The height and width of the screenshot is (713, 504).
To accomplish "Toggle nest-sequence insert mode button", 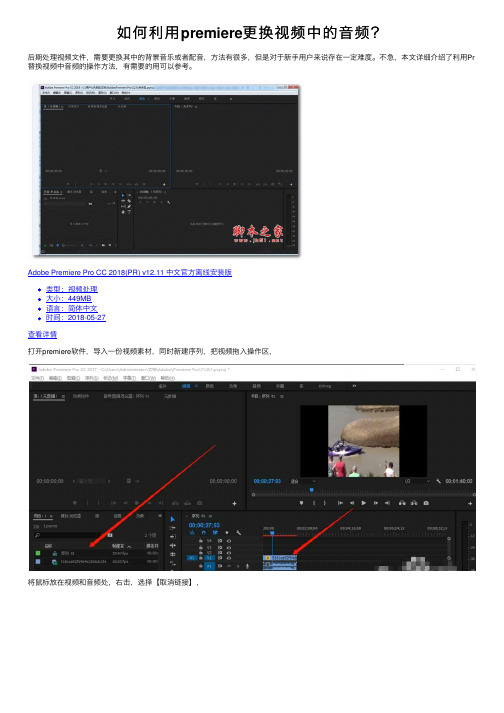I will click(192, 532).
